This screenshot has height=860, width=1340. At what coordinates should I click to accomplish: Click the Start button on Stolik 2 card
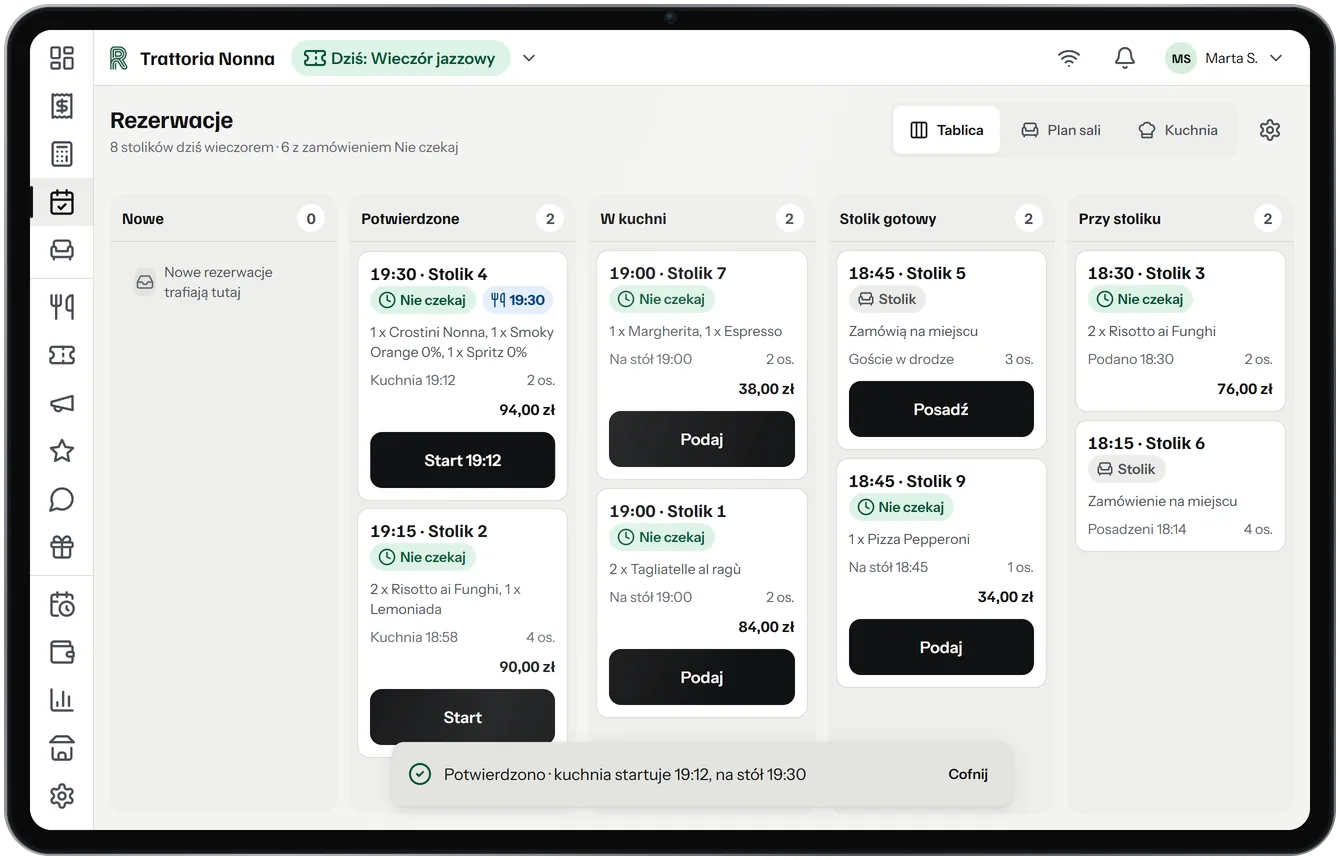click(462, 717)
